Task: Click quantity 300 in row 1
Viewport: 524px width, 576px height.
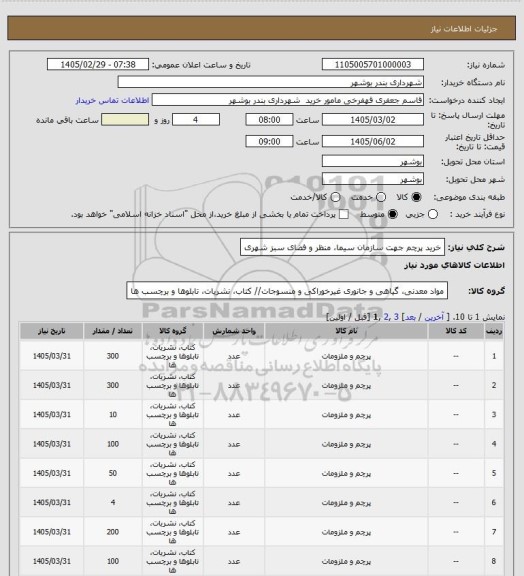Action: click(x=113, y=356)
